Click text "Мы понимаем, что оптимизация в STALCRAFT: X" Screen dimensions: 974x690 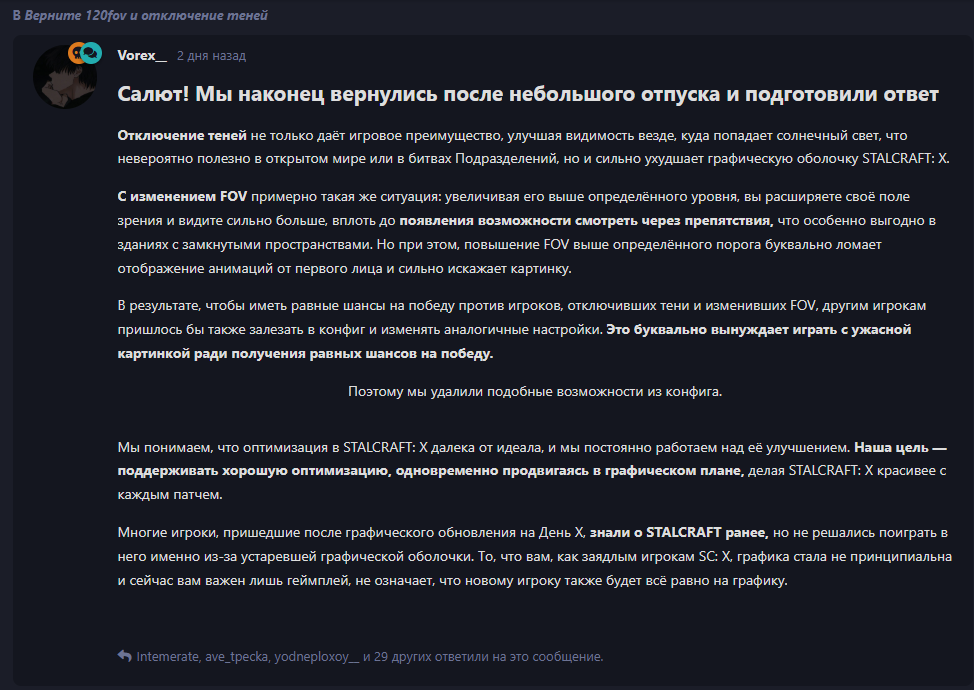pos(273,447)
